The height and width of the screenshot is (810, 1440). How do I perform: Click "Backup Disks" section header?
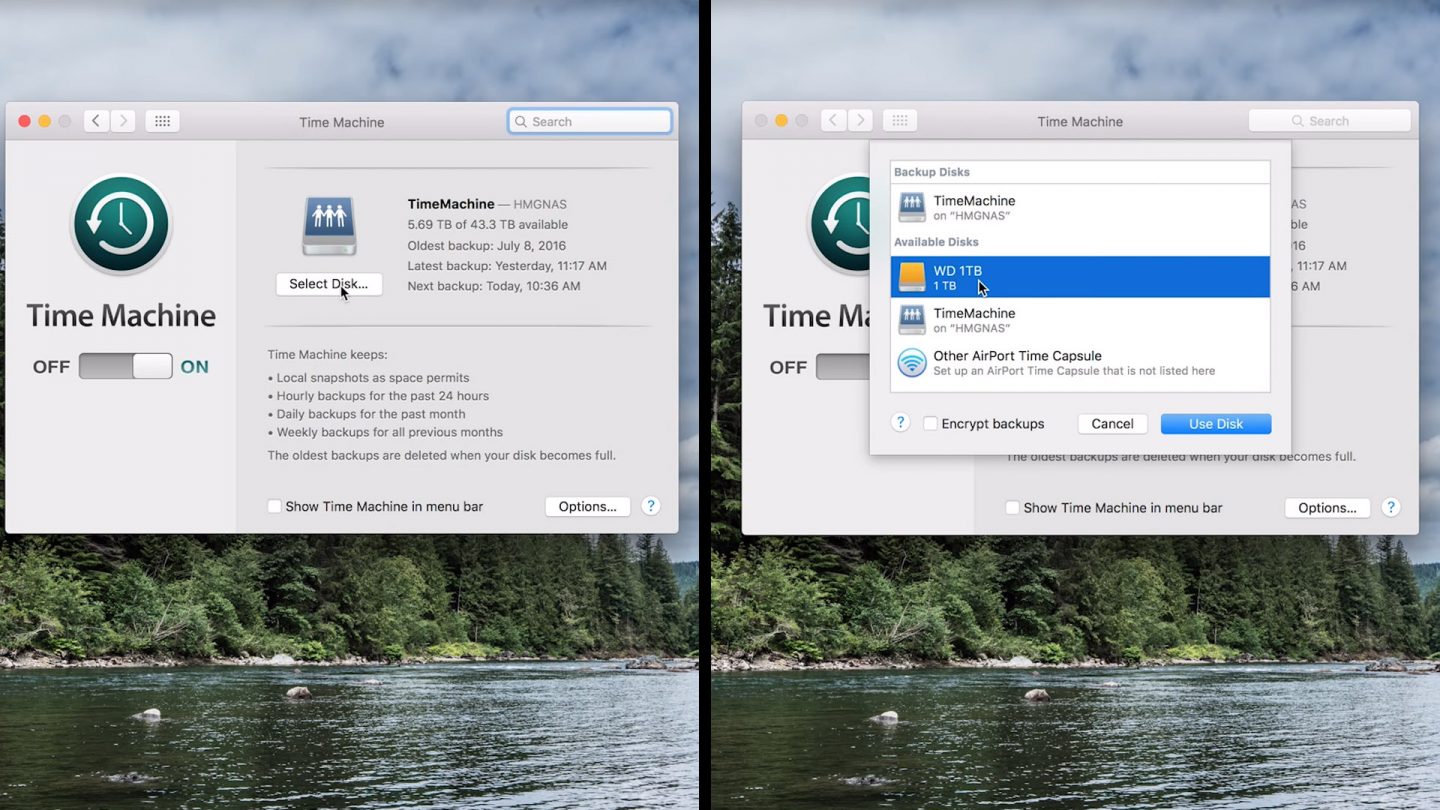click(932, 172)
